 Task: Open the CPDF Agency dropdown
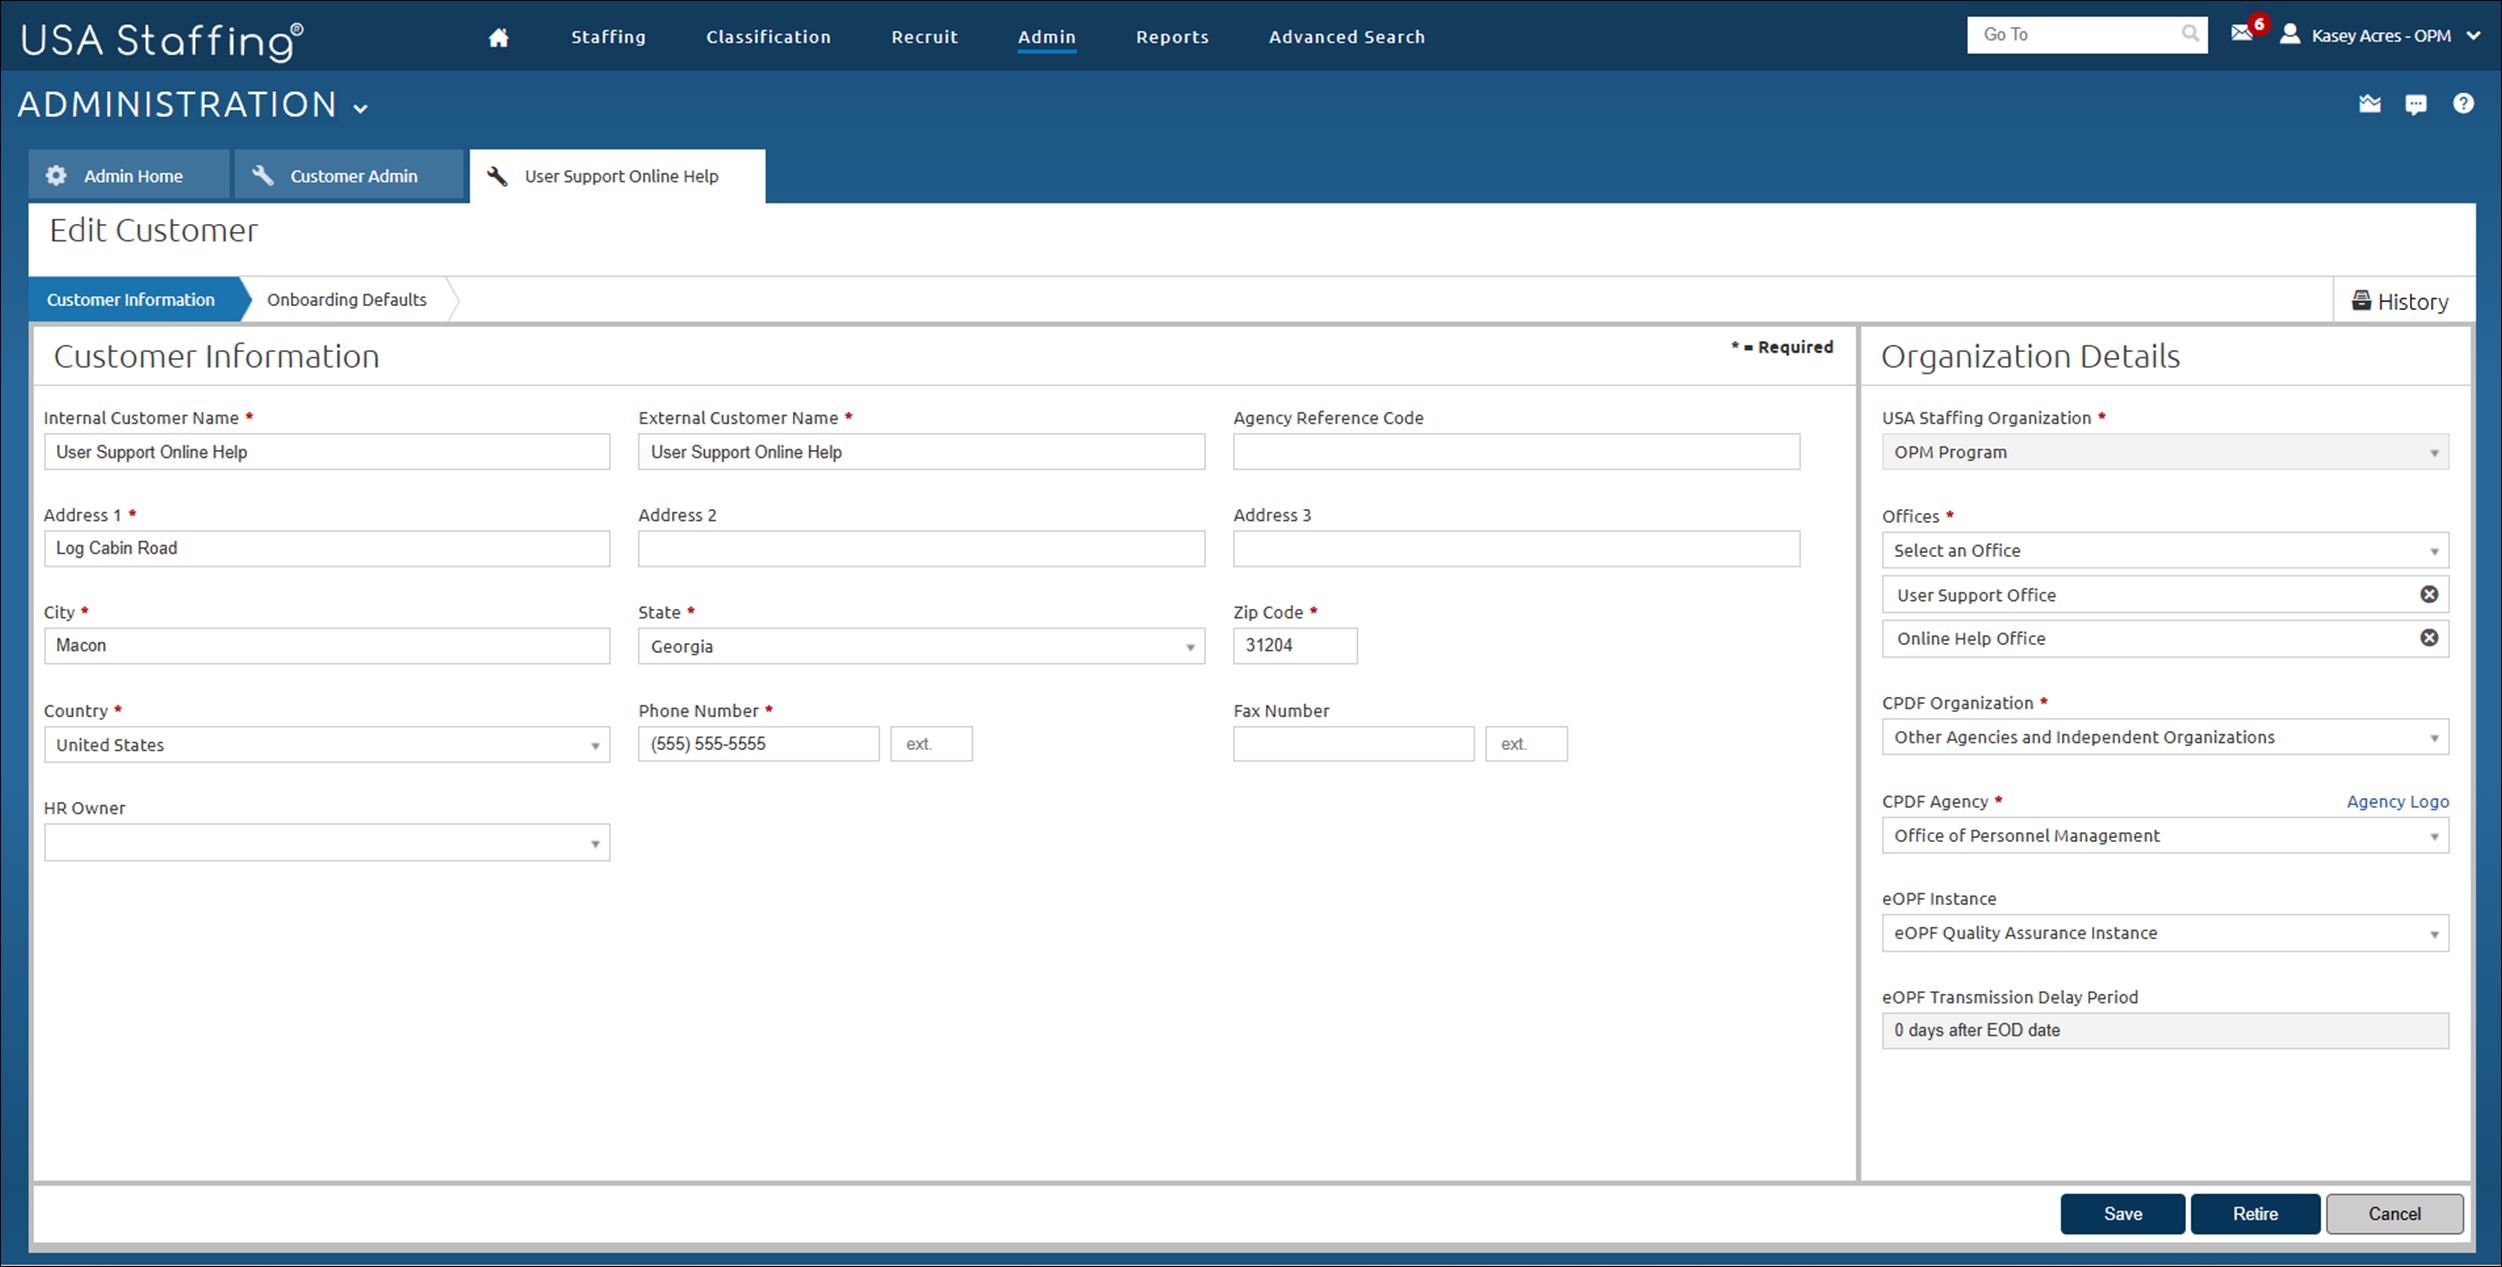coord(2165,836)
